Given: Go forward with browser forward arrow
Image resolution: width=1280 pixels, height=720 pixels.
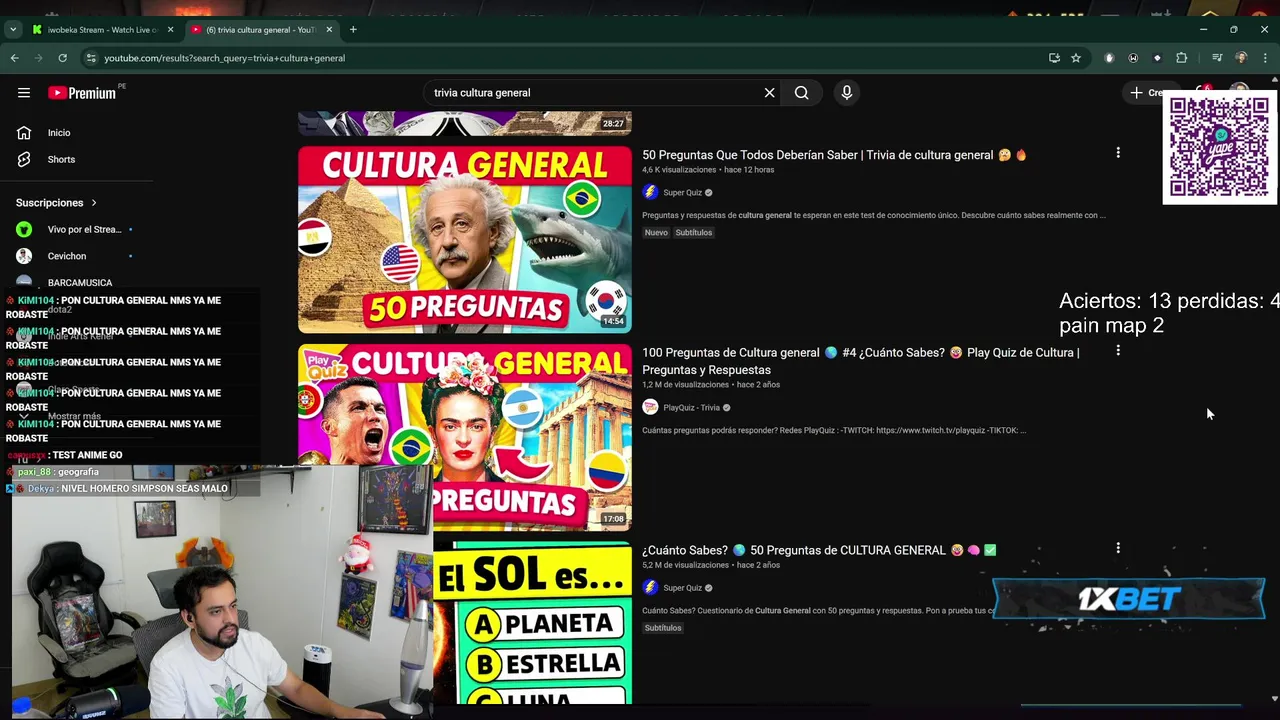Looking at the screenshot, I should click(39, 58).
